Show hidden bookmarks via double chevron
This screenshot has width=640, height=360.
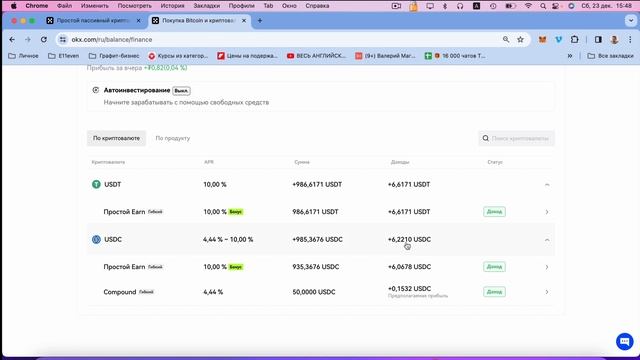(x=570, y=56)
